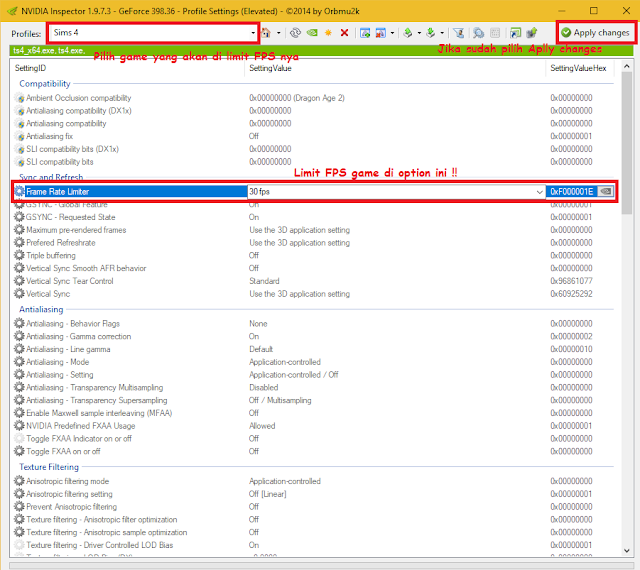Select Antialiasing - Transparency Supersampling row
This screenshot has width=640, height=570.
coord(313,400)
